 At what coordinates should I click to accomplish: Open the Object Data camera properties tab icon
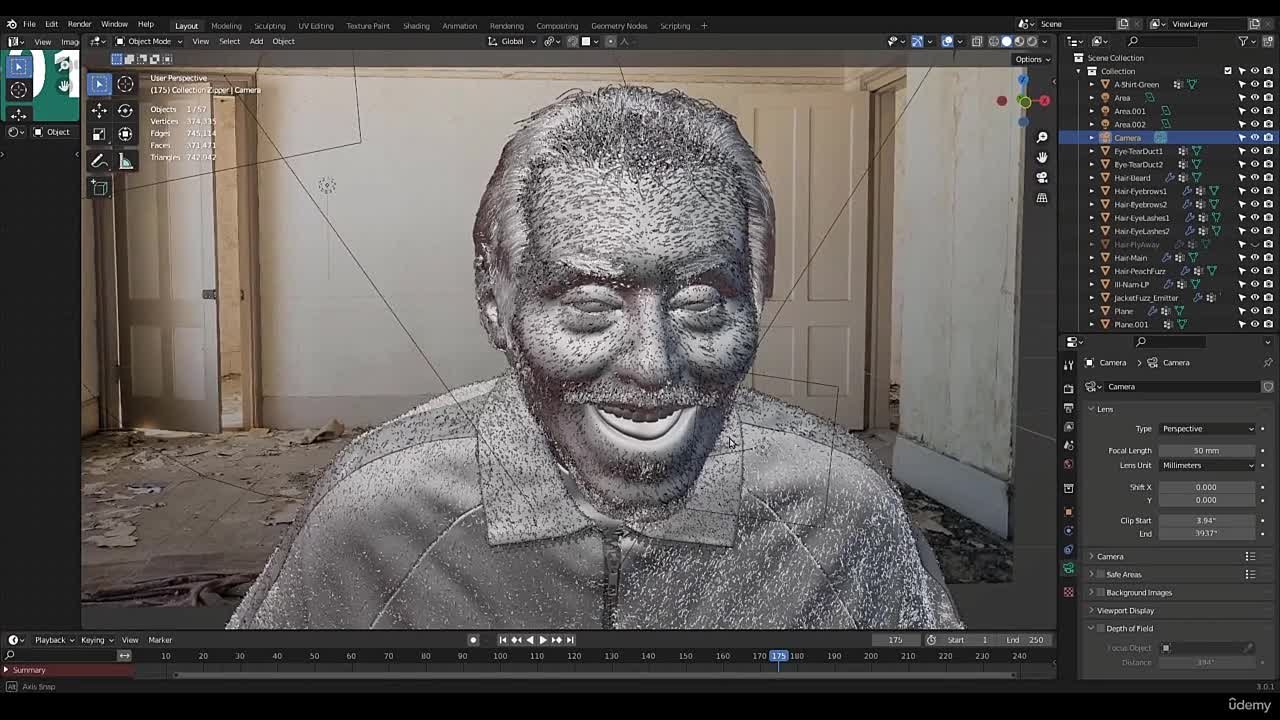coord(1068,568)
